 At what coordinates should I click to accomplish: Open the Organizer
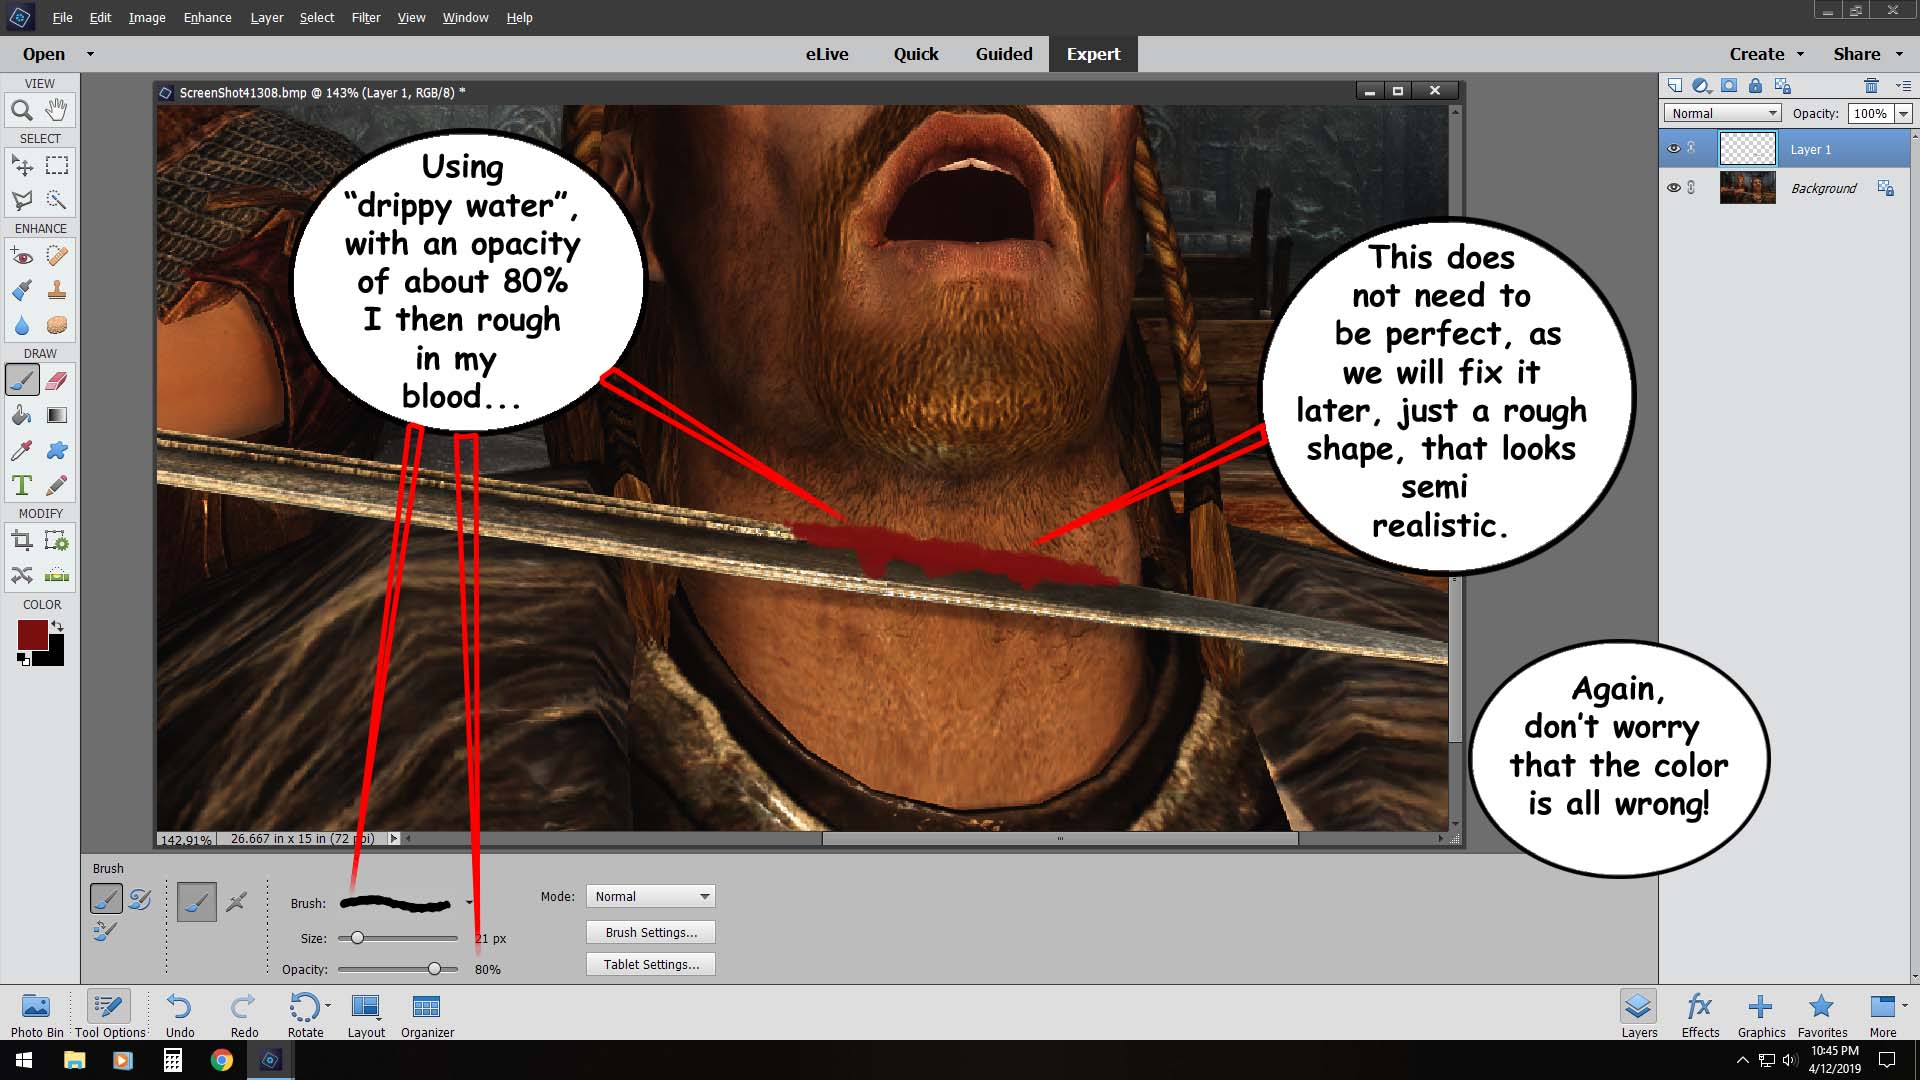pyautogui.click(x=427, y=1014)
